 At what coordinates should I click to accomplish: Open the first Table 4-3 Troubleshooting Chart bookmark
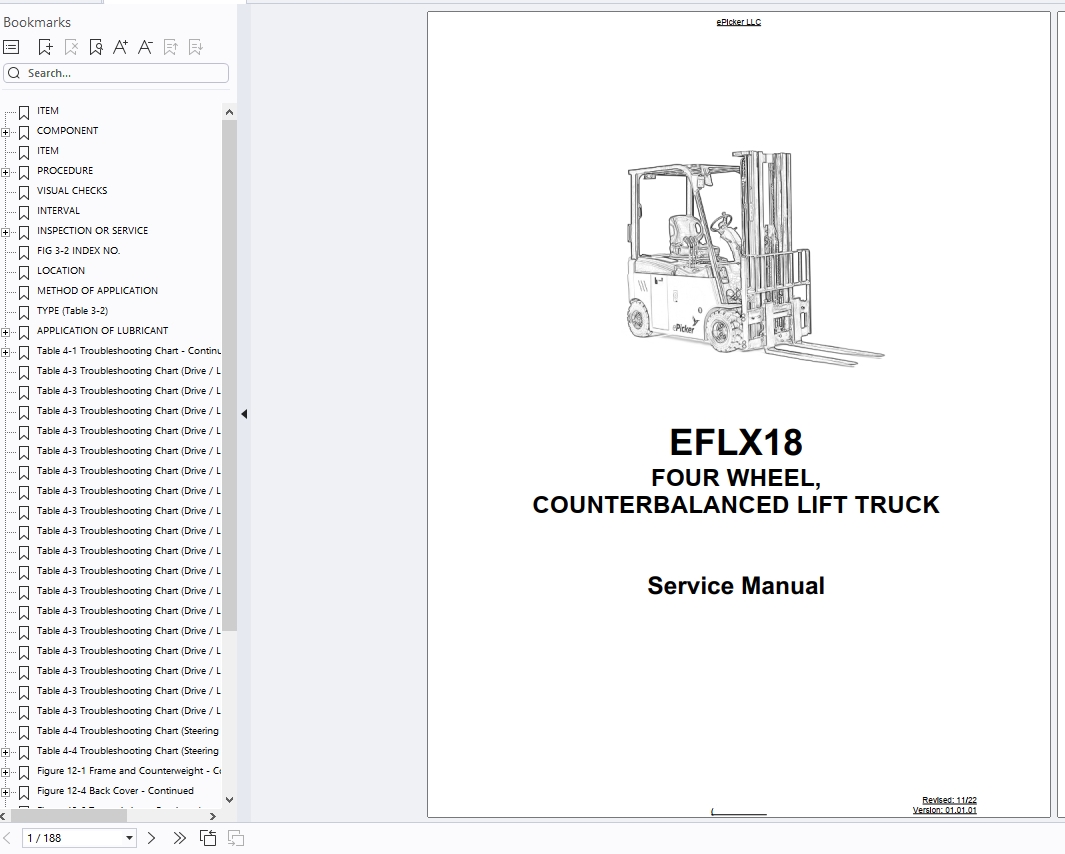(x=128, y=370)
